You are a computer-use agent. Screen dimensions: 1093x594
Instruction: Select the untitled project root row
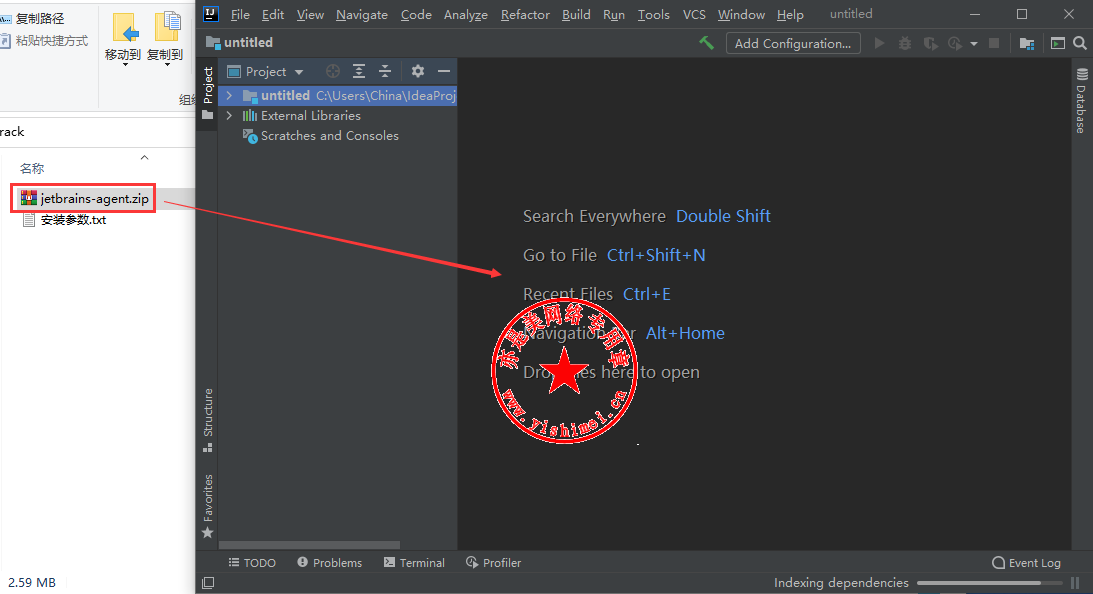338,96
